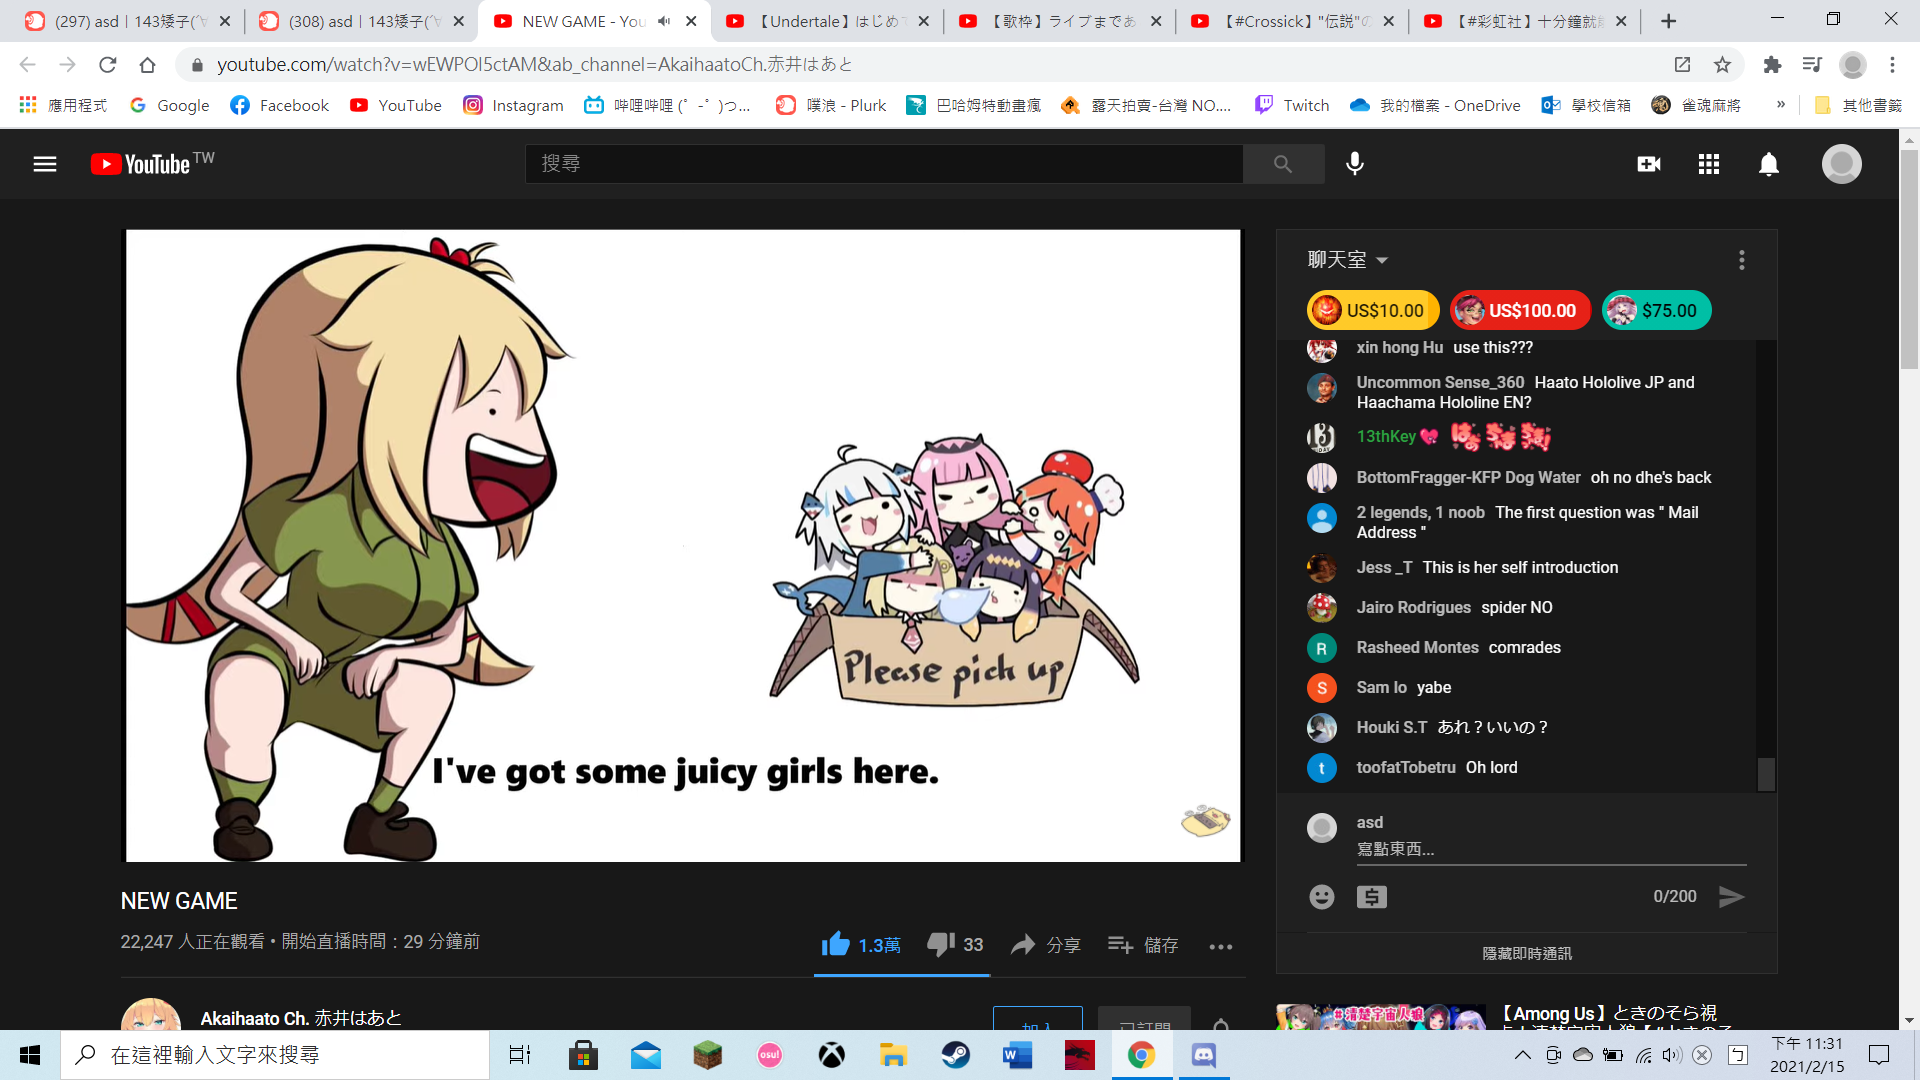Open the taskbar volume control
Viewport: 1920px width, 1080px height.
pyautogui.click(x=1671, y=1055)
